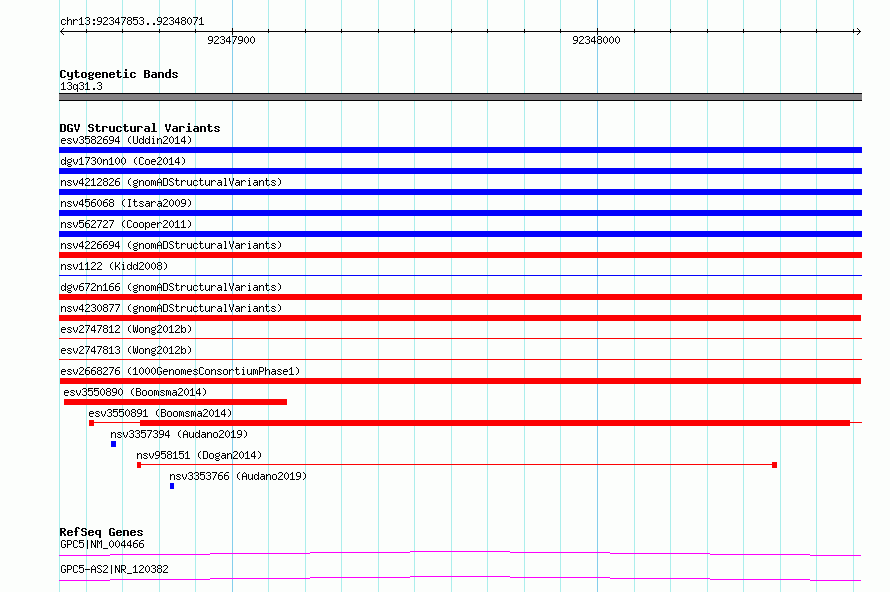The width and height of the screenshot is (890, 592).
Task: Open the DGV Structural Variants track title
Action: (140, 128)
